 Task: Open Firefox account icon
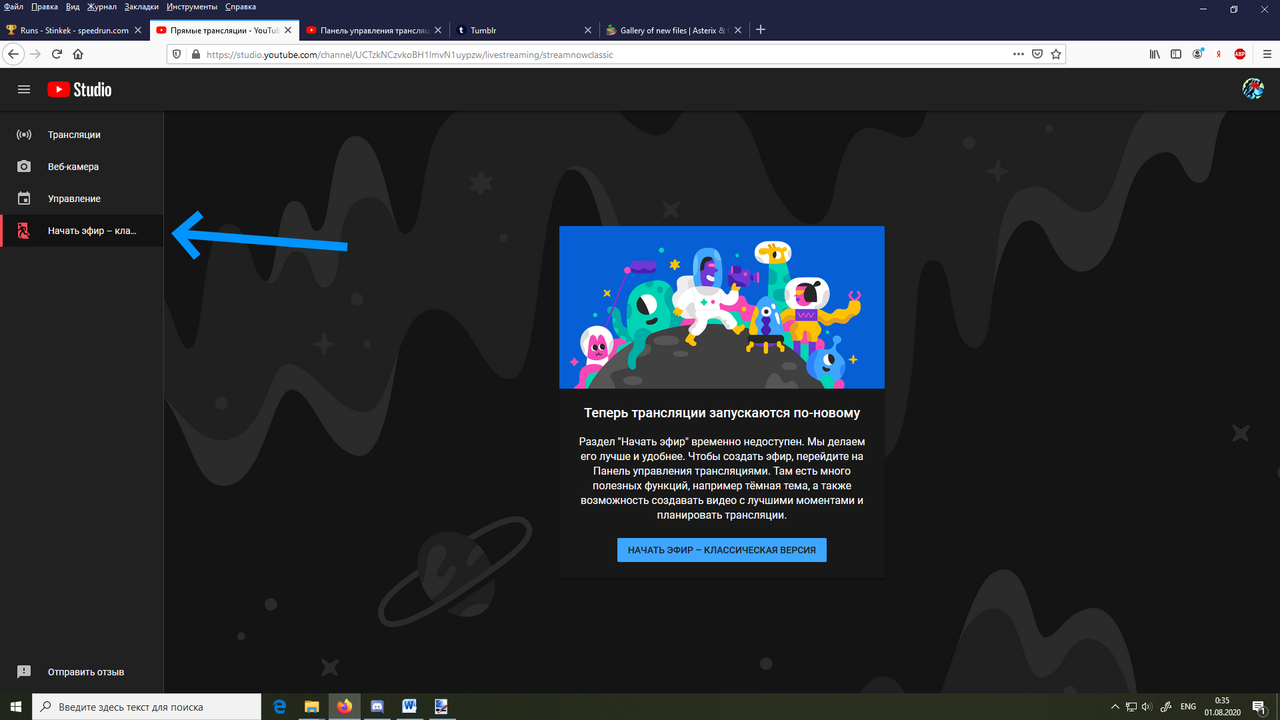pyautogui.click(x=1198, y=54)
